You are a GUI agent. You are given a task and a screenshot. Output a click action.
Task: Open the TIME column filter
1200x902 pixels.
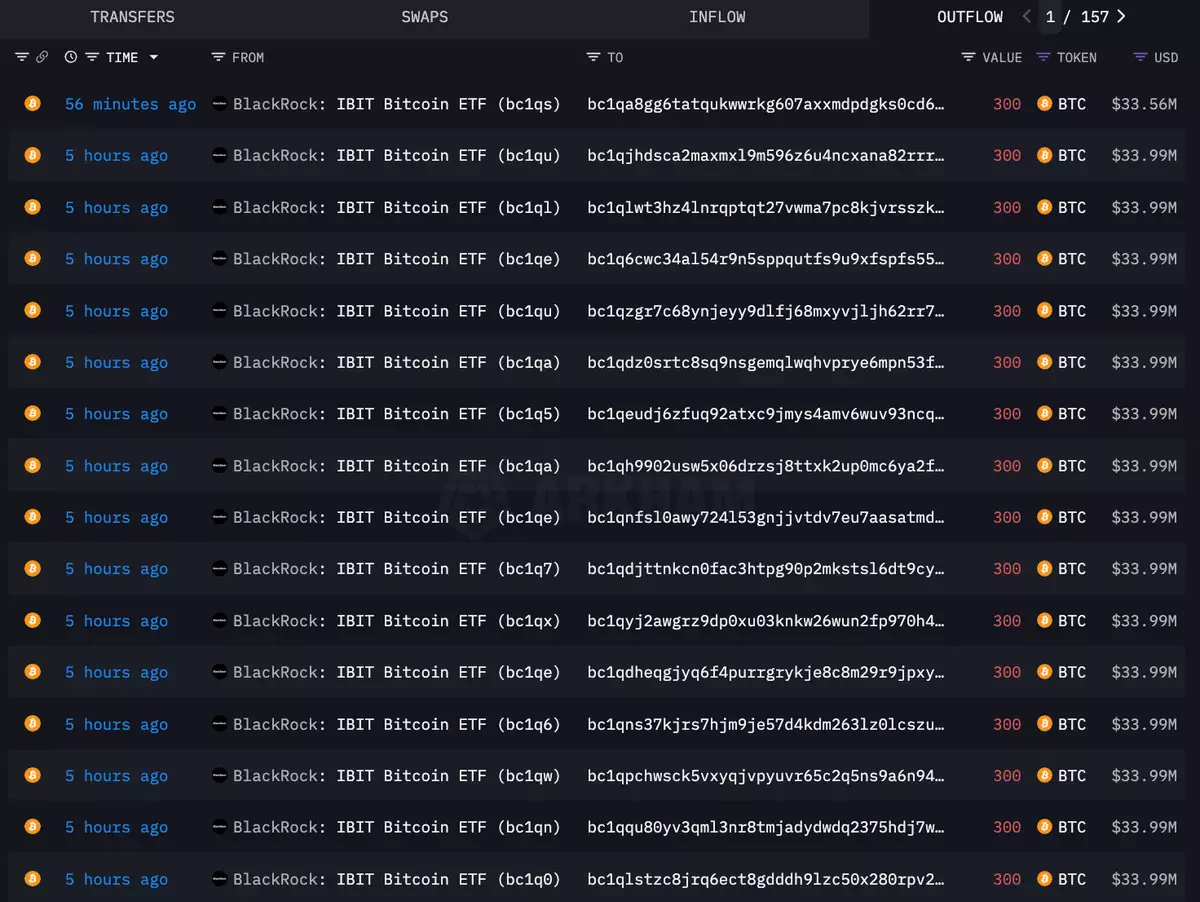pyautogui.click(x=92, y=57)
